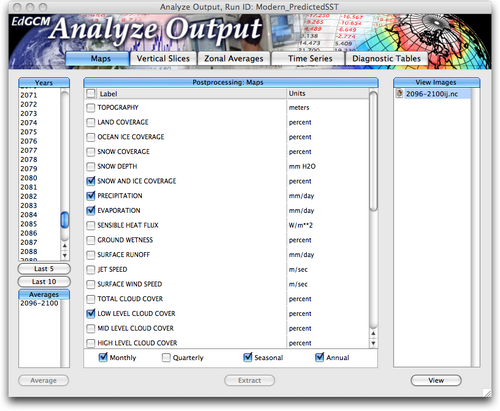Image resolution: width=500 pixels, height=411 pixels.
Task: Open the Vertical Slices tab
Action: (163, 58)
